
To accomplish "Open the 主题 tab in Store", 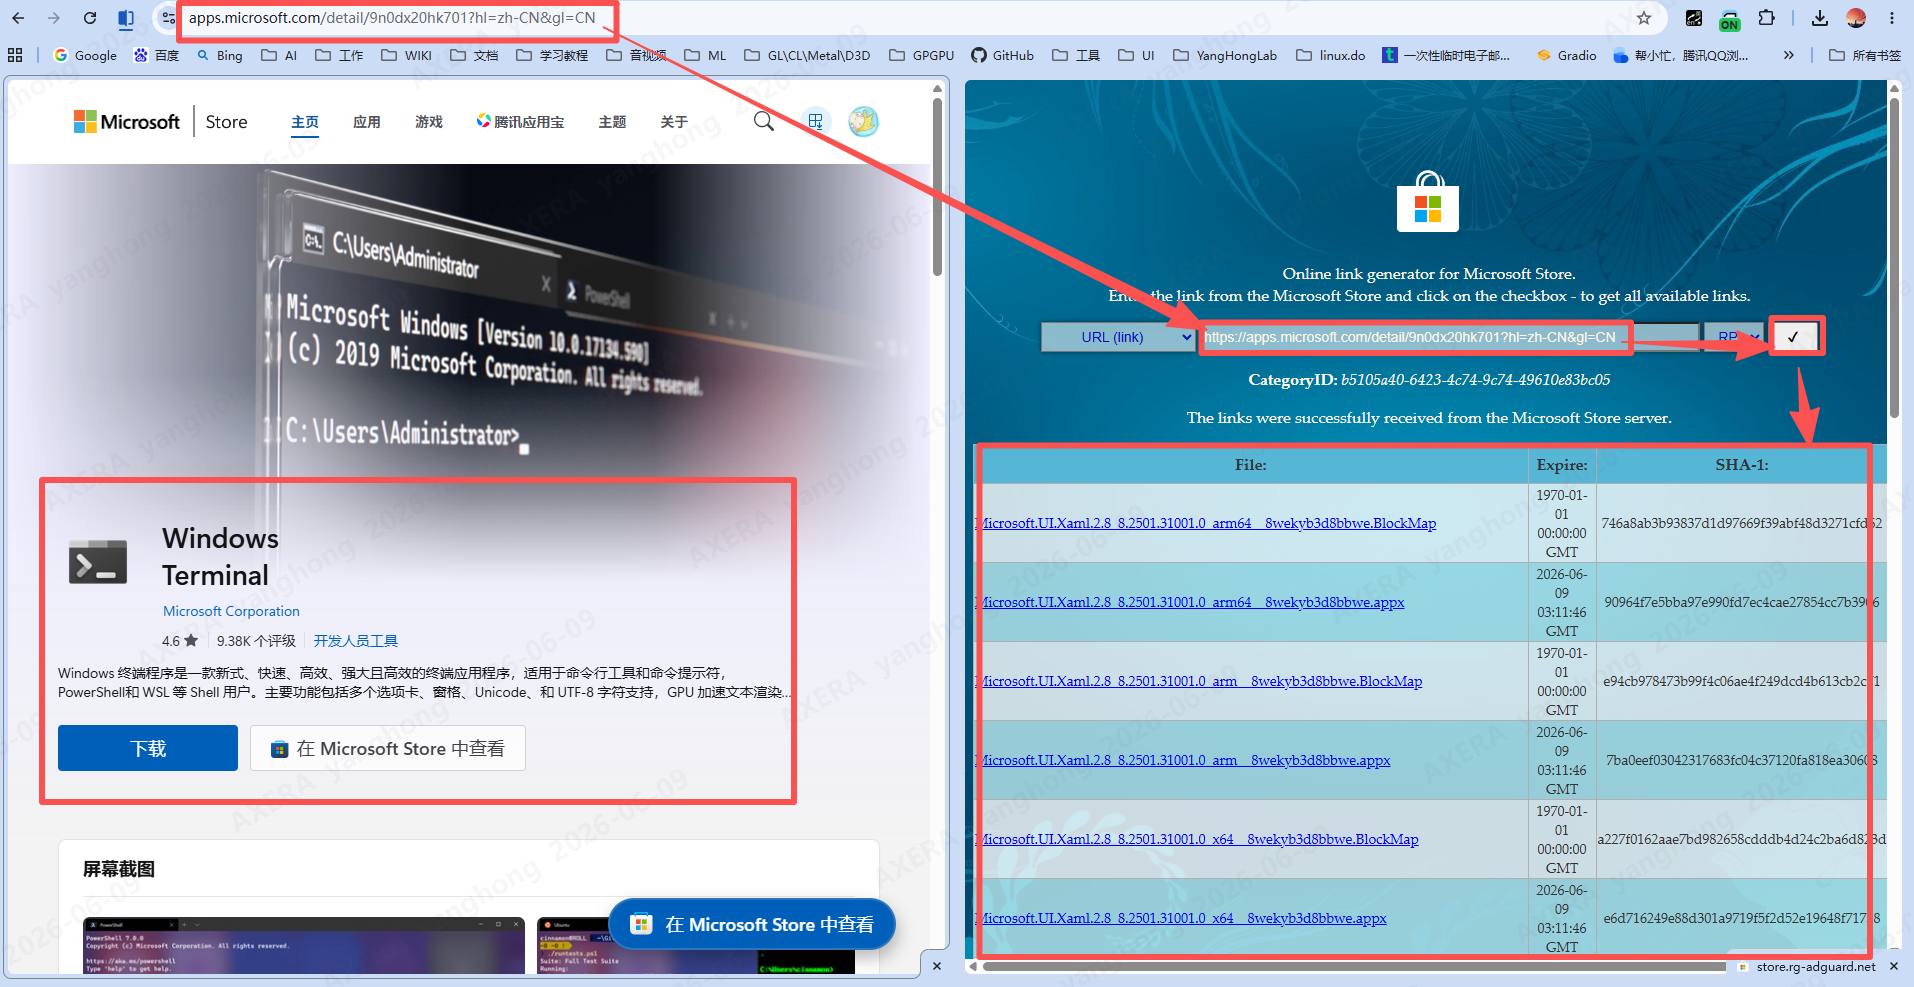I will point(612,122).
